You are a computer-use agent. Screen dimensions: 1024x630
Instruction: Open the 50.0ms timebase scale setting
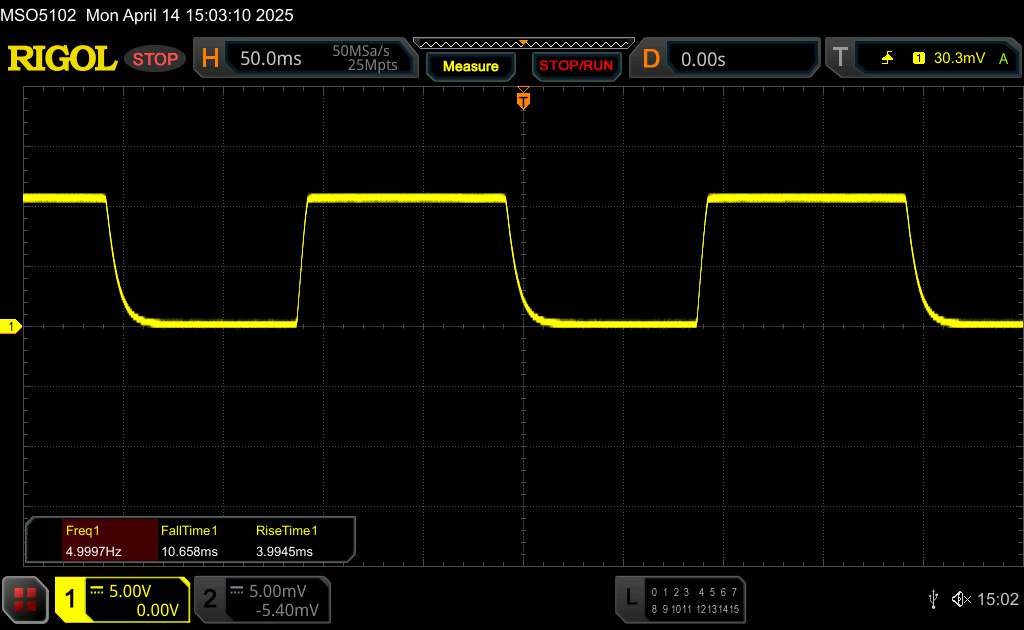coord(271,59)
